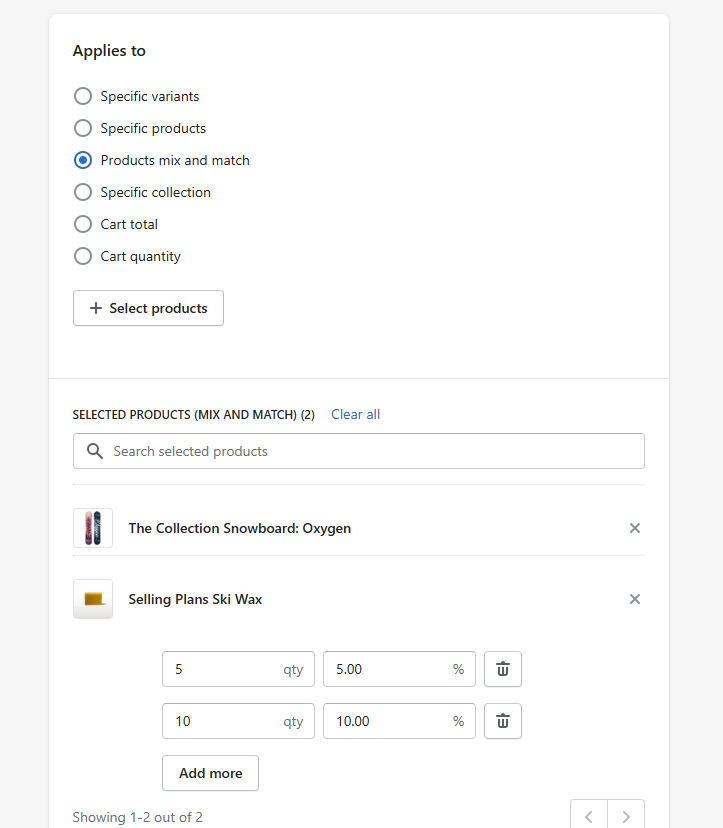The width and height of the screenshot is (723, 828).
Task: Click Selected Products (Mix and Match) heading
Action: click(x=193, y=415)
